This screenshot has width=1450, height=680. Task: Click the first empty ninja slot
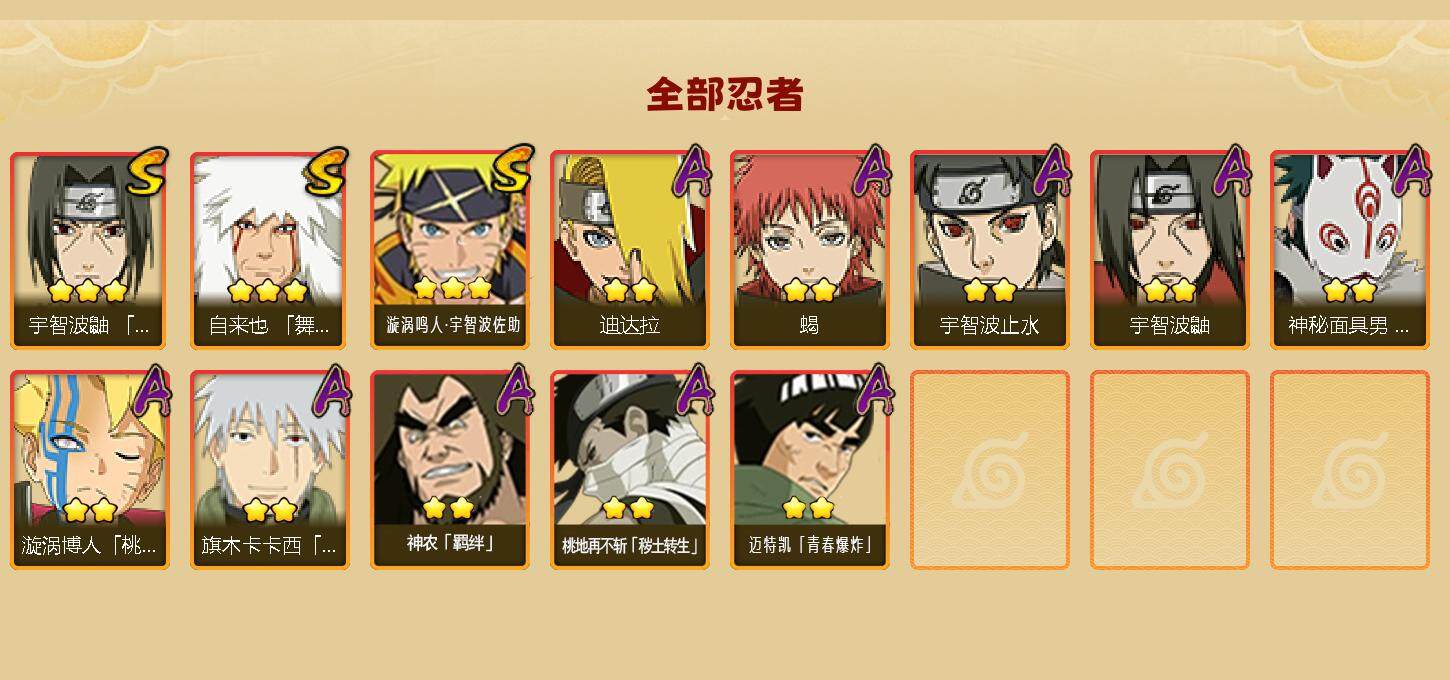click(989, 470)
